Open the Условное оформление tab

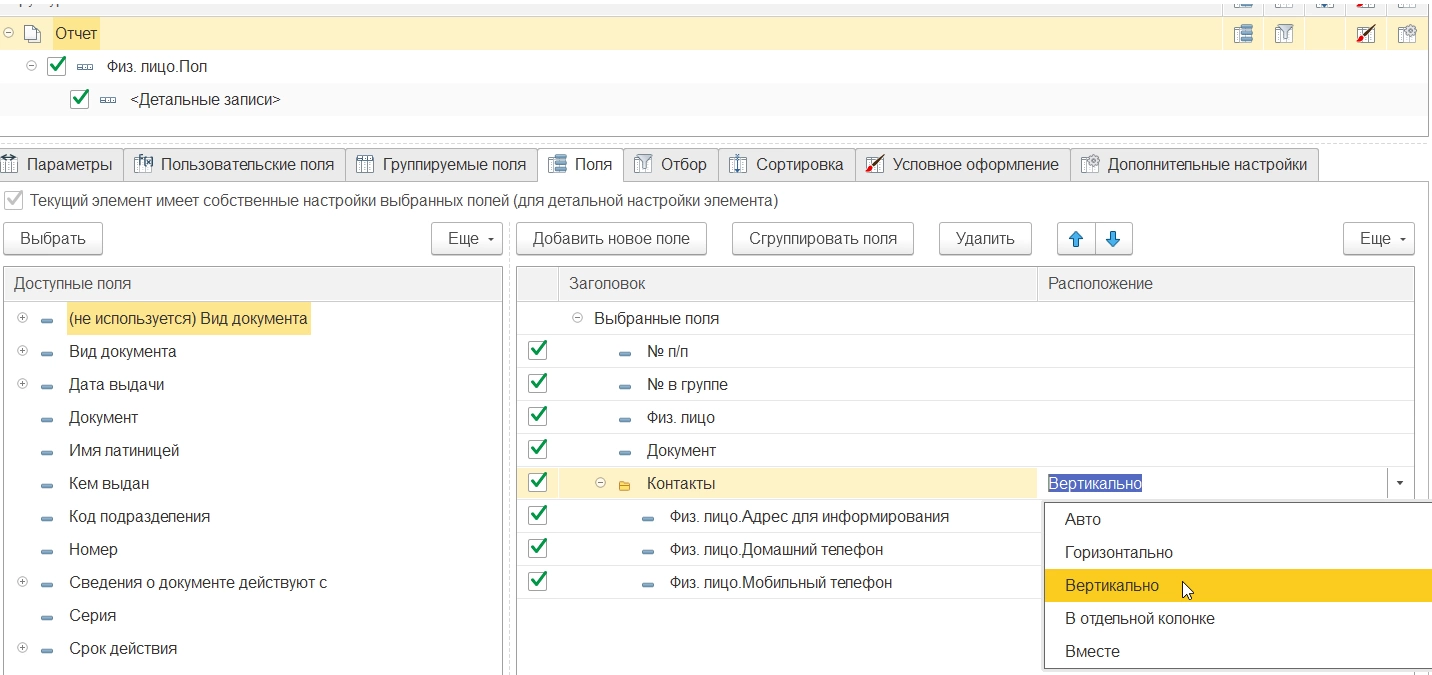(962, 165)
